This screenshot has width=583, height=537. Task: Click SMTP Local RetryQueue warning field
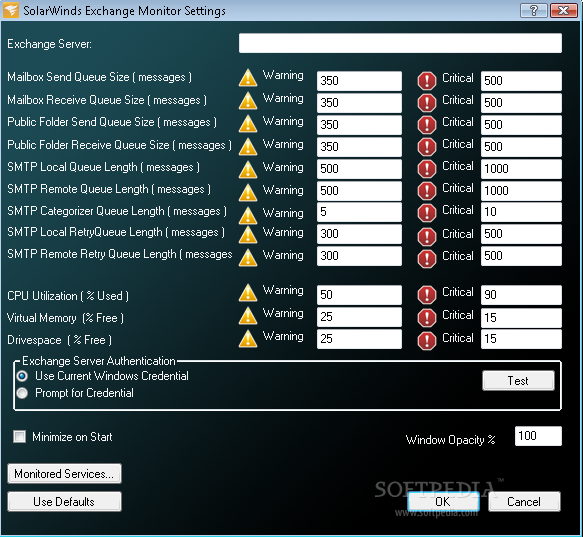click(359, 234)
